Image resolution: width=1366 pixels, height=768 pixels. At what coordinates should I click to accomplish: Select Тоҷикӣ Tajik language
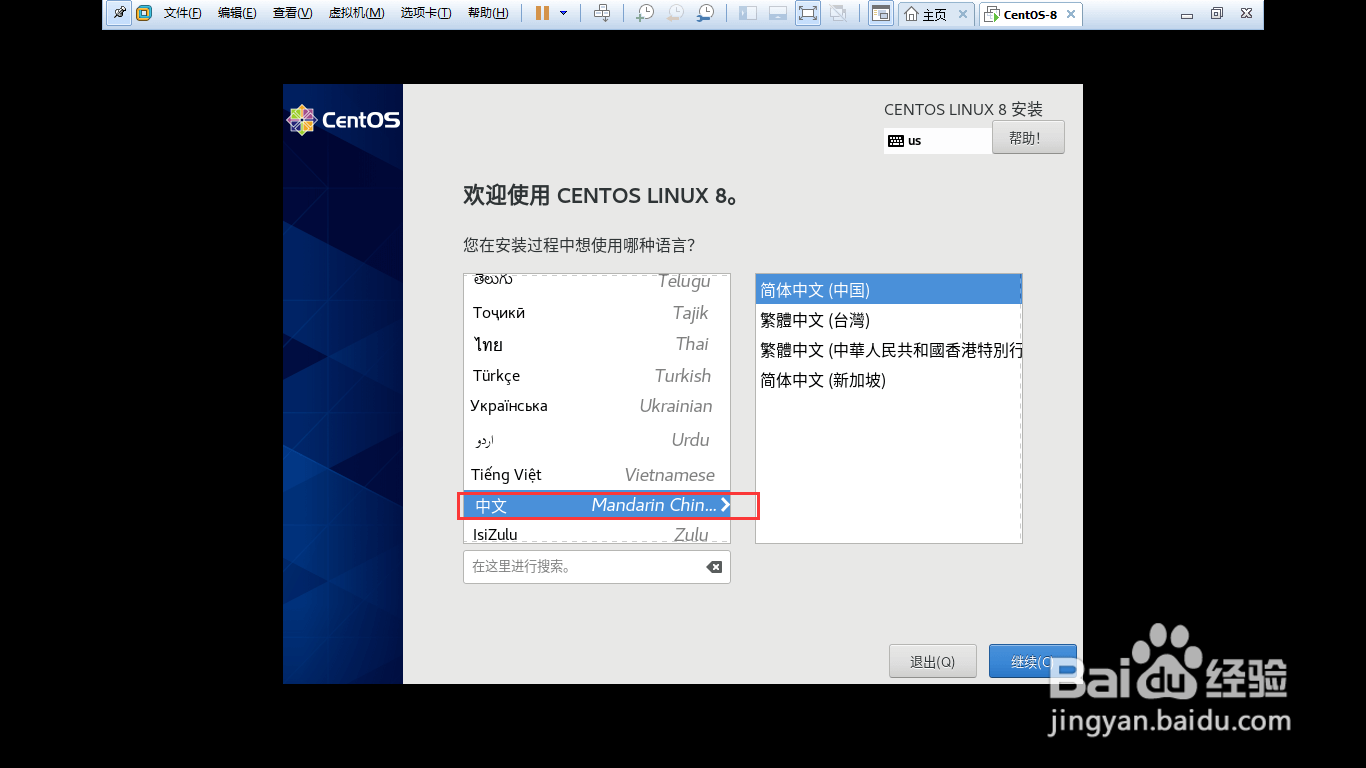[x=597, y=313]
